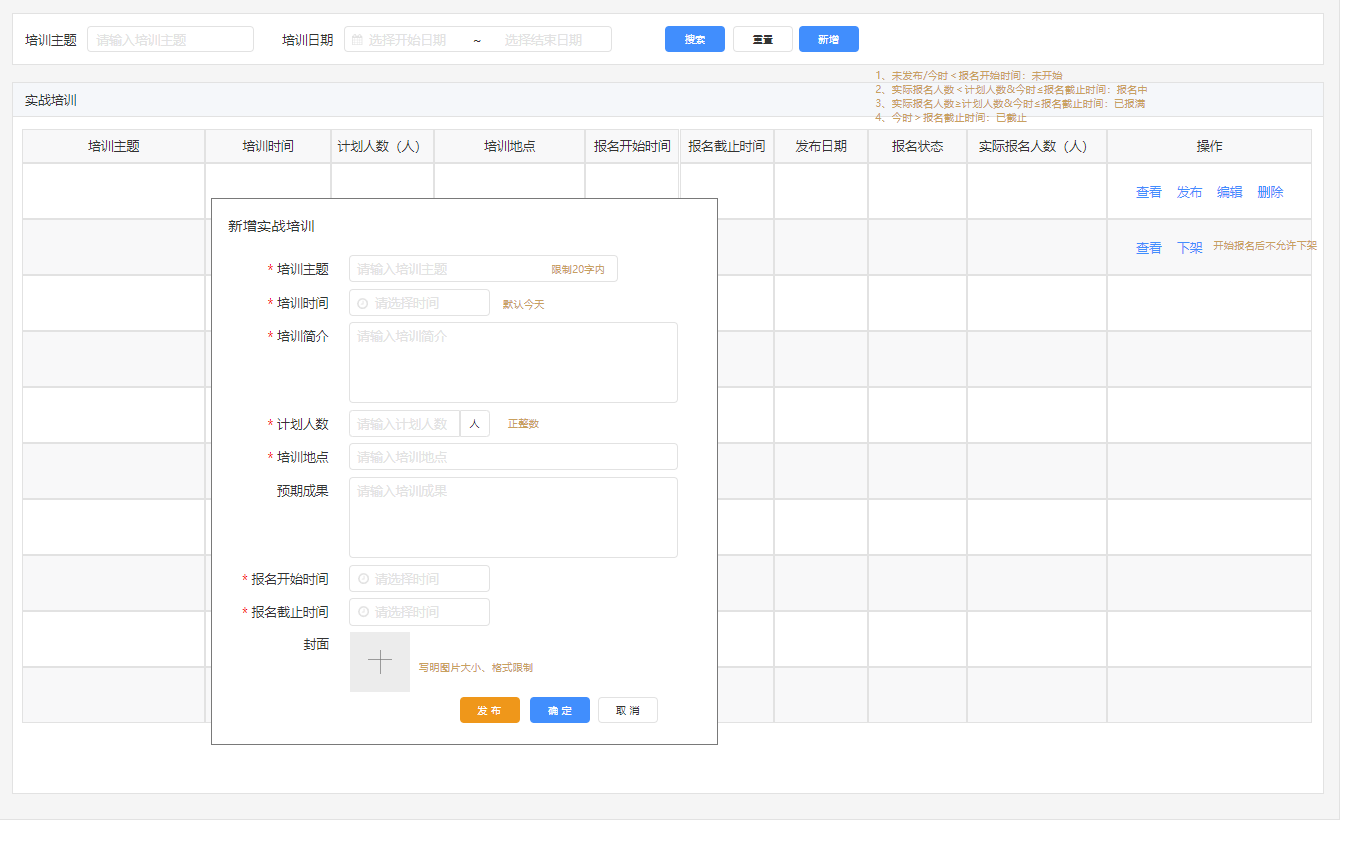Click the 下架 link in the second row
The width and height of the screenshot is (1362, 847).
point(1190,248)
